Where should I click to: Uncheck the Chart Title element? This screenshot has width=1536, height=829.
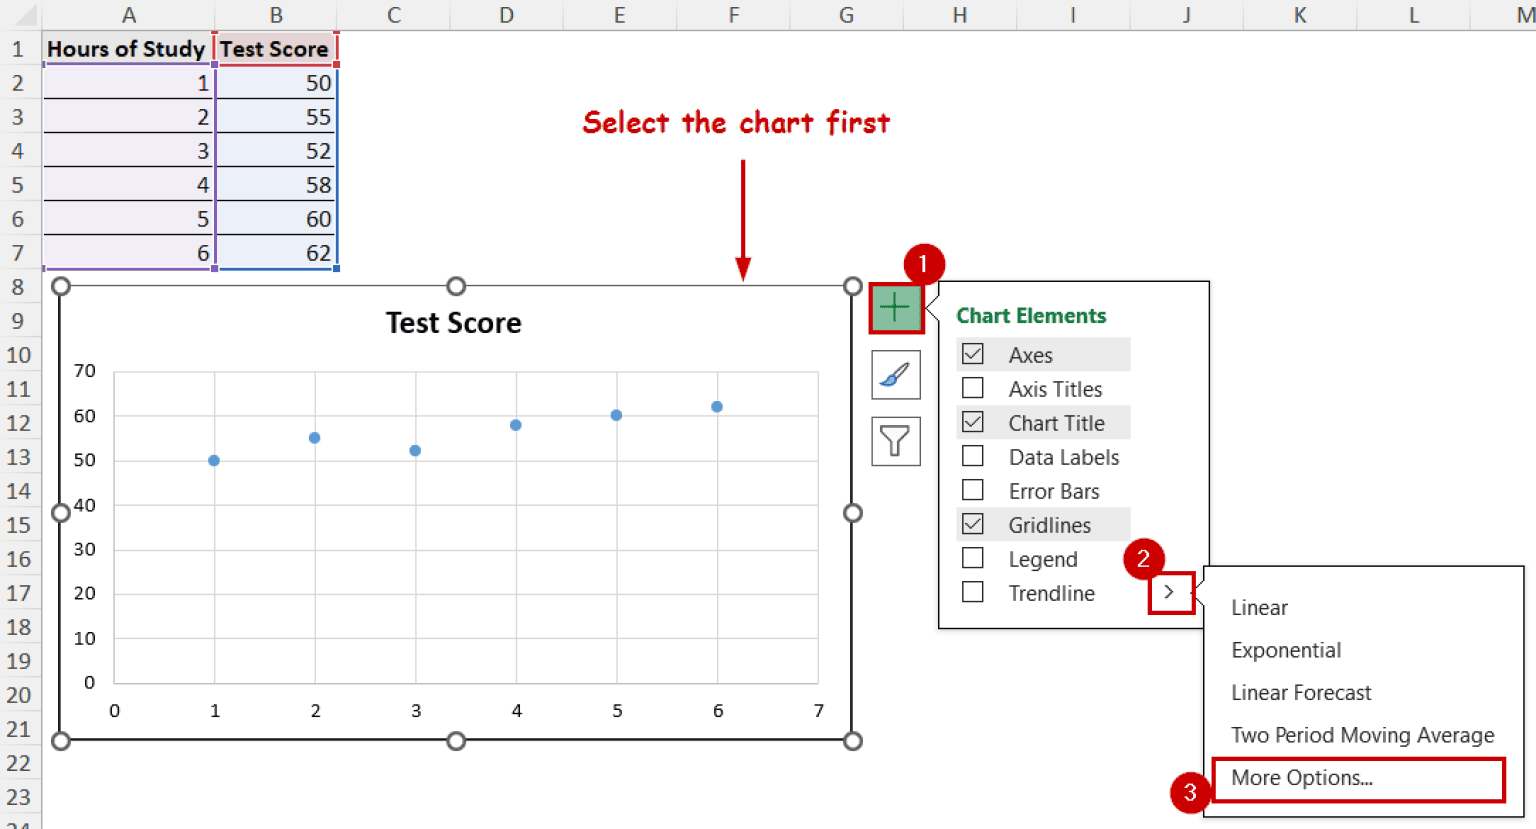tap(972, 422)
